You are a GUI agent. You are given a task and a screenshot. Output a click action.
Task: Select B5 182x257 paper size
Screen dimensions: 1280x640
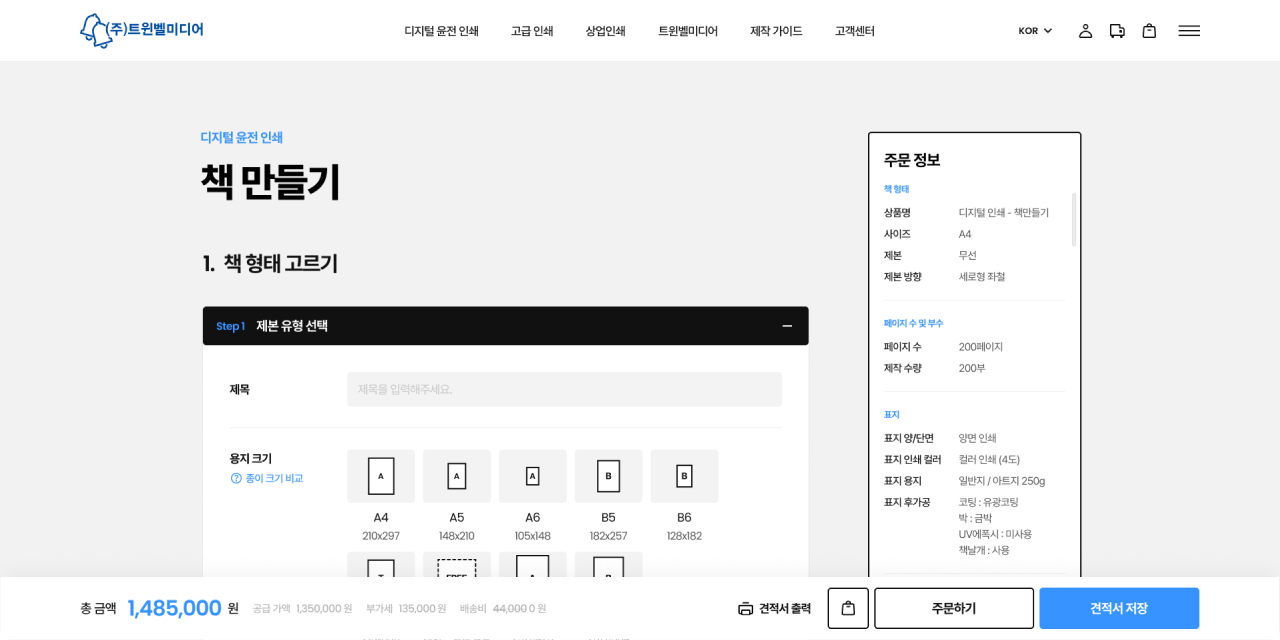[608, 476]
